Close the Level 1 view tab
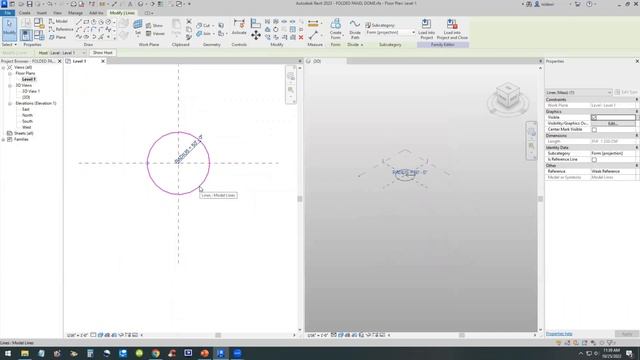 point(103,61)
